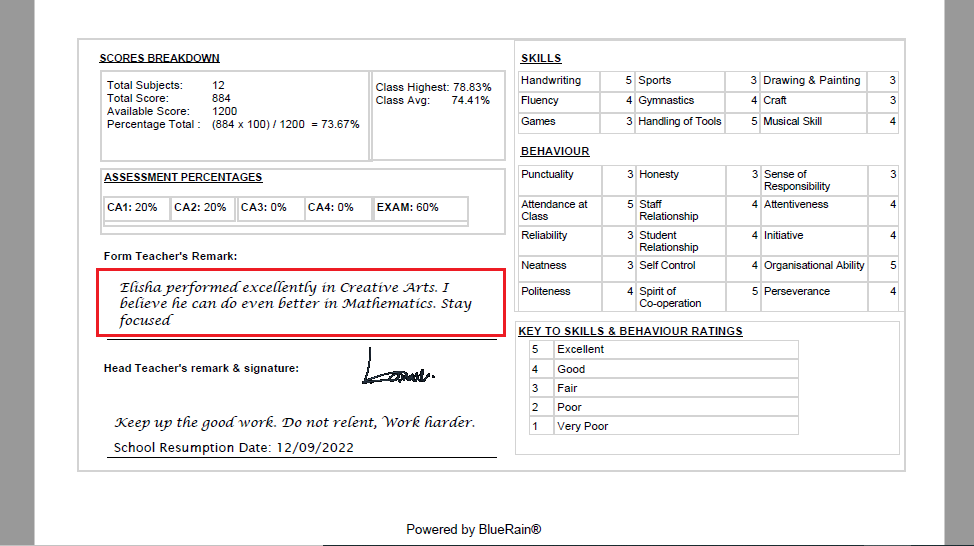The height and width of the screenshot is (546, 974).
Task: Click the Handwriting skill cell
Action: (558, 80)
